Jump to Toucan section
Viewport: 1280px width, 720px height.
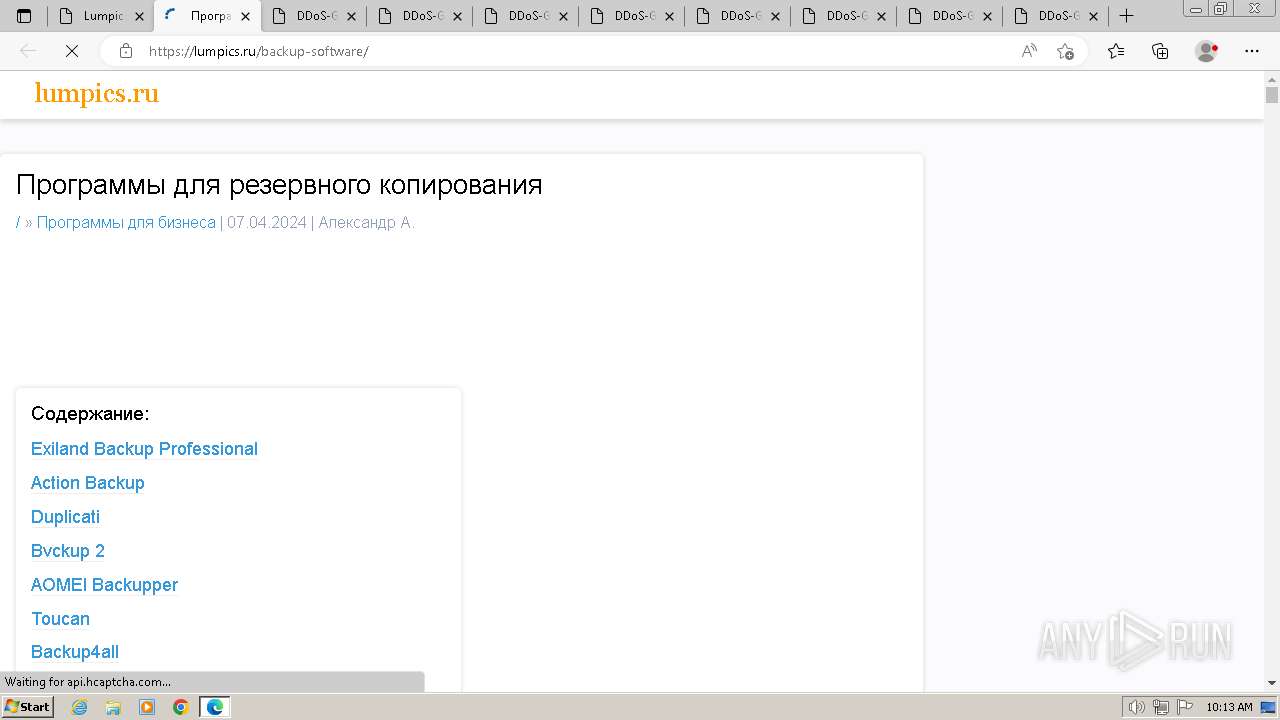(x=60, y=619)
